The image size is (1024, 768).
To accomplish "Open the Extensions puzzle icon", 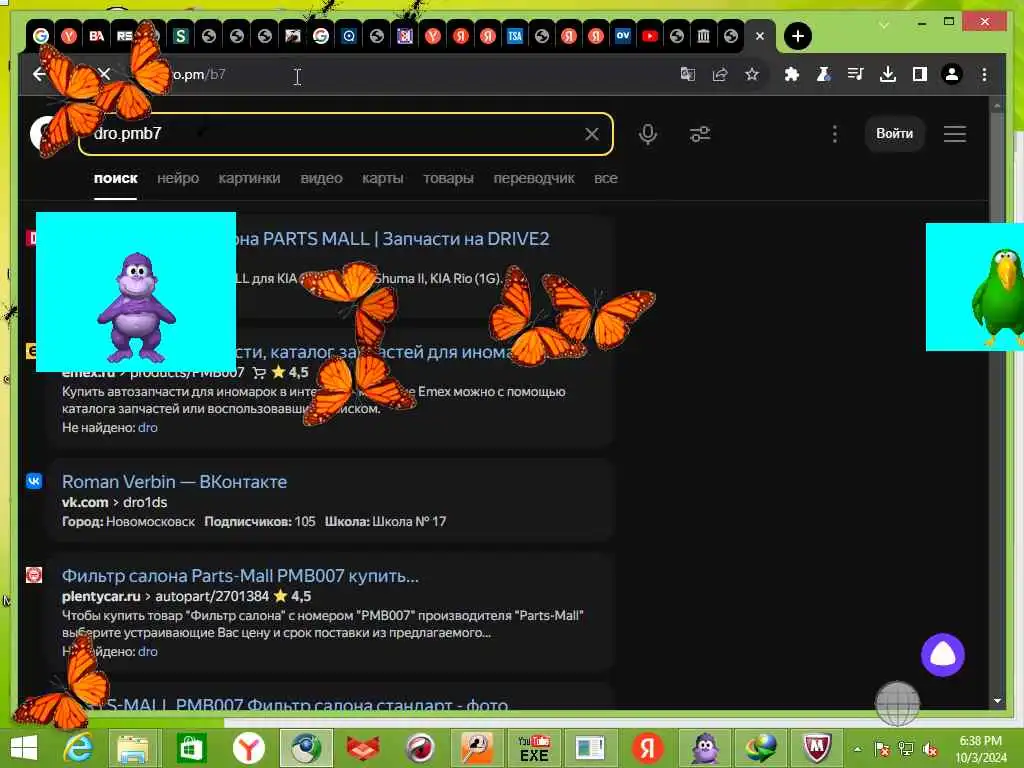I will (792, 74).
